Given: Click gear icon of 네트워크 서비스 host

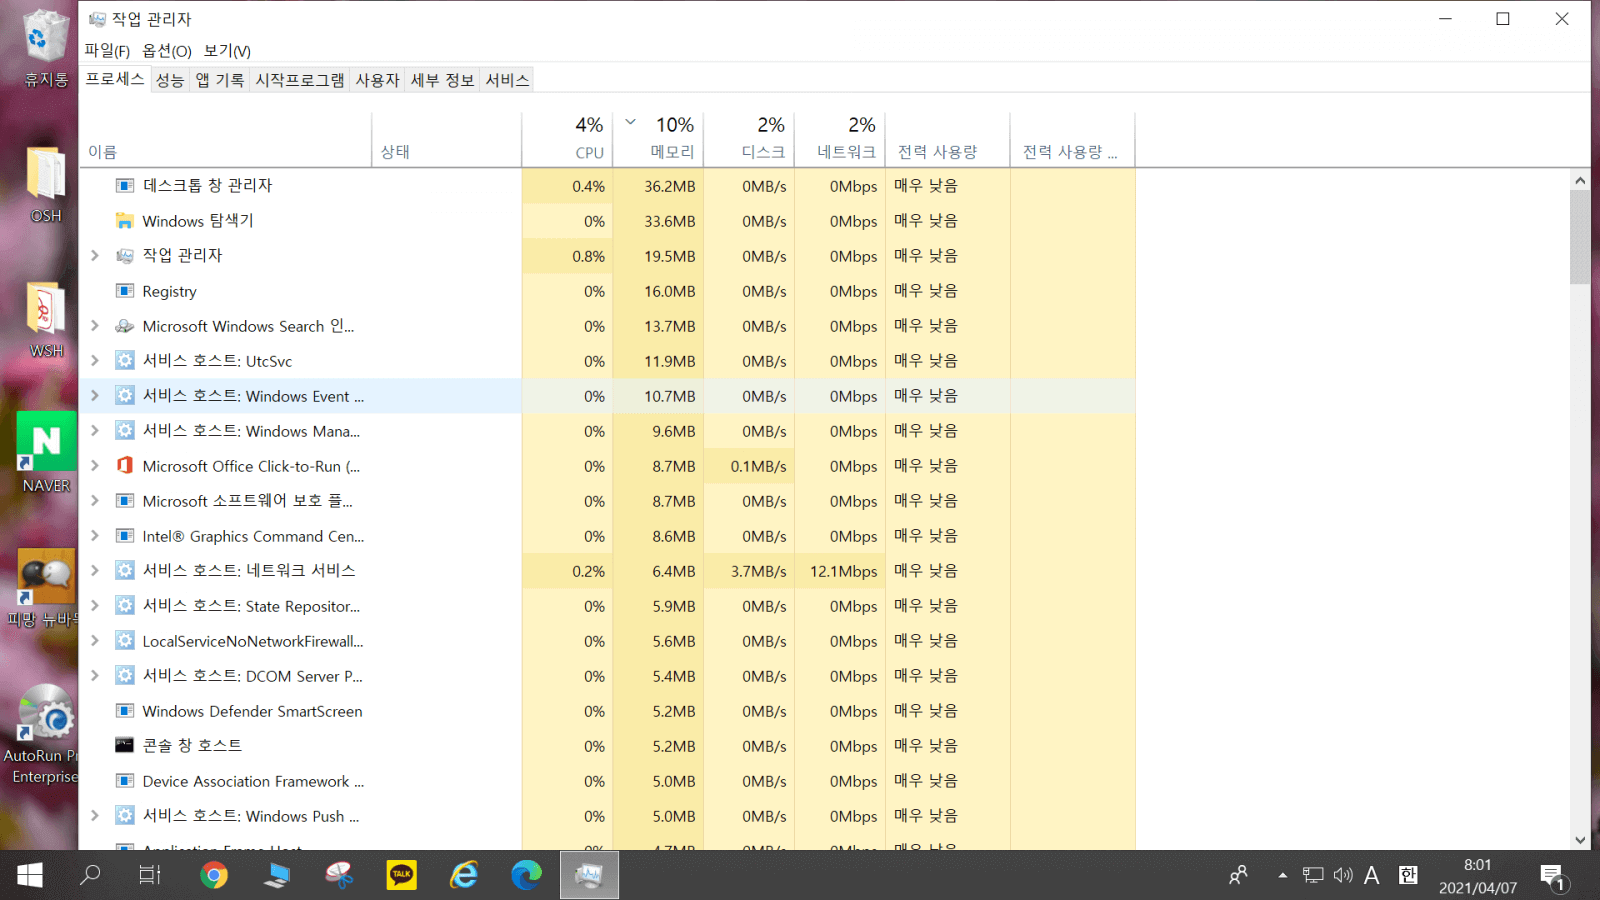Looking at the screenshot, I should coord(125,571).
